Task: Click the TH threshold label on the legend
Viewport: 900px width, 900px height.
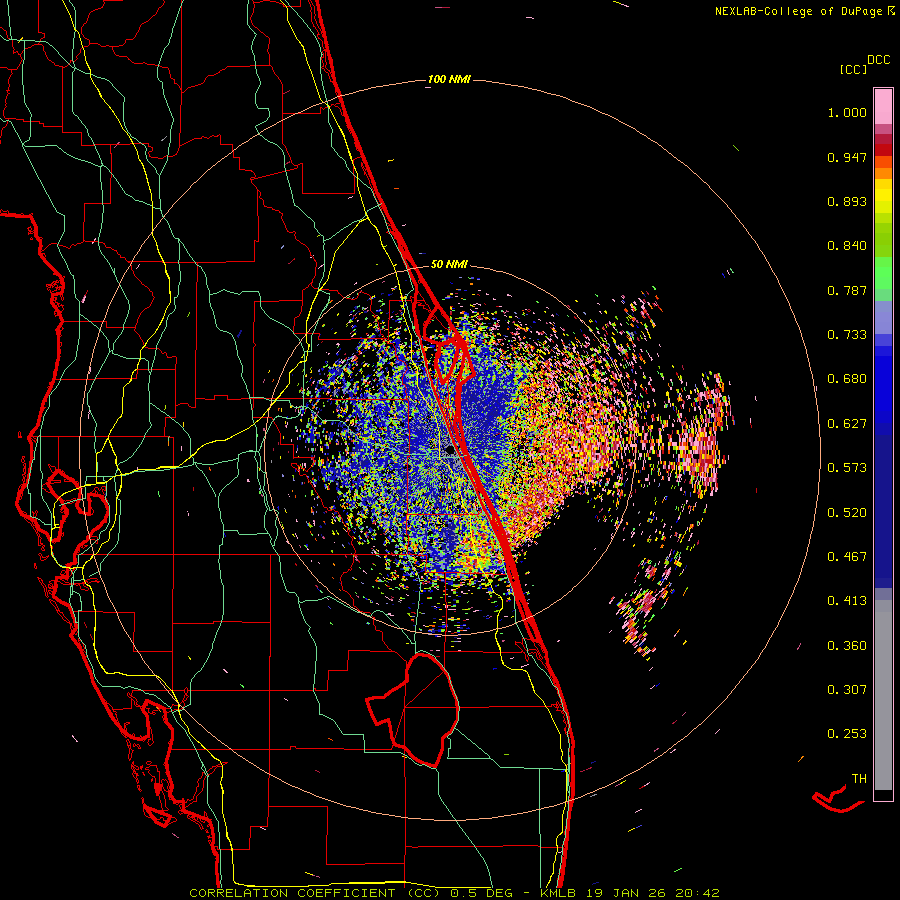Action: point(859,779)
